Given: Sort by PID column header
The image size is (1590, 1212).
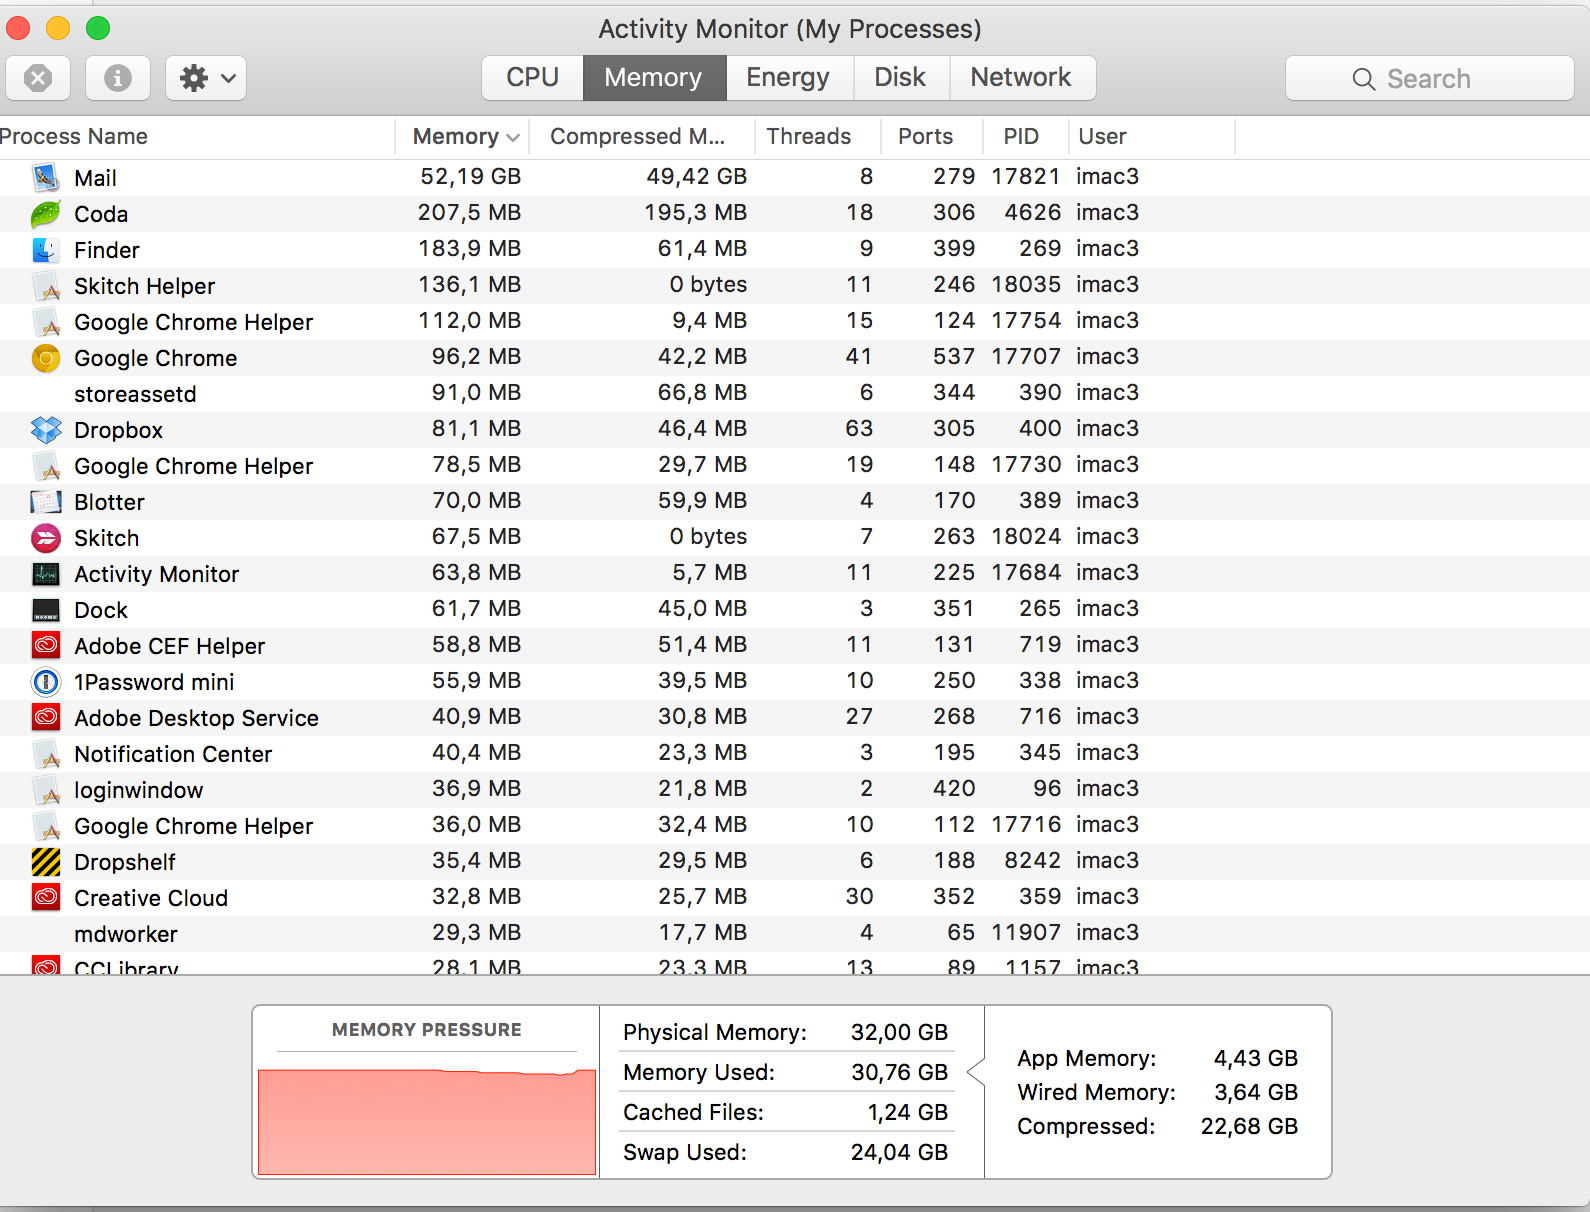Looking at the screenshot, I should [x=1026, y=137].
